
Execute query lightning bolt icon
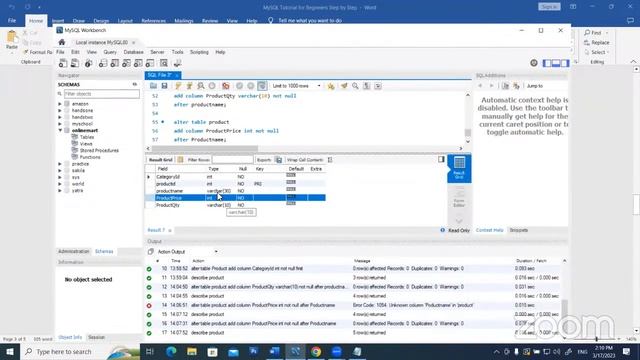178,86
